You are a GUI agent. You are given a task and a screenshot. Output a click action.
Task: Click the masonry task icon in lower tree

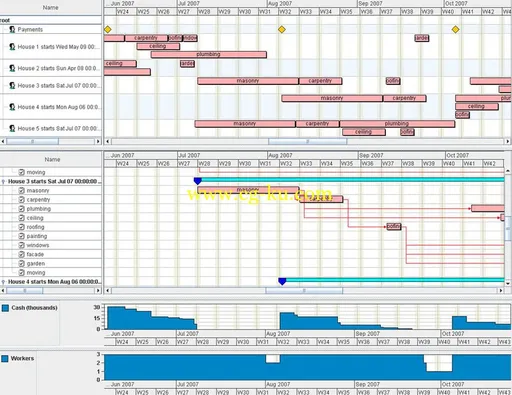coord(22,191)
